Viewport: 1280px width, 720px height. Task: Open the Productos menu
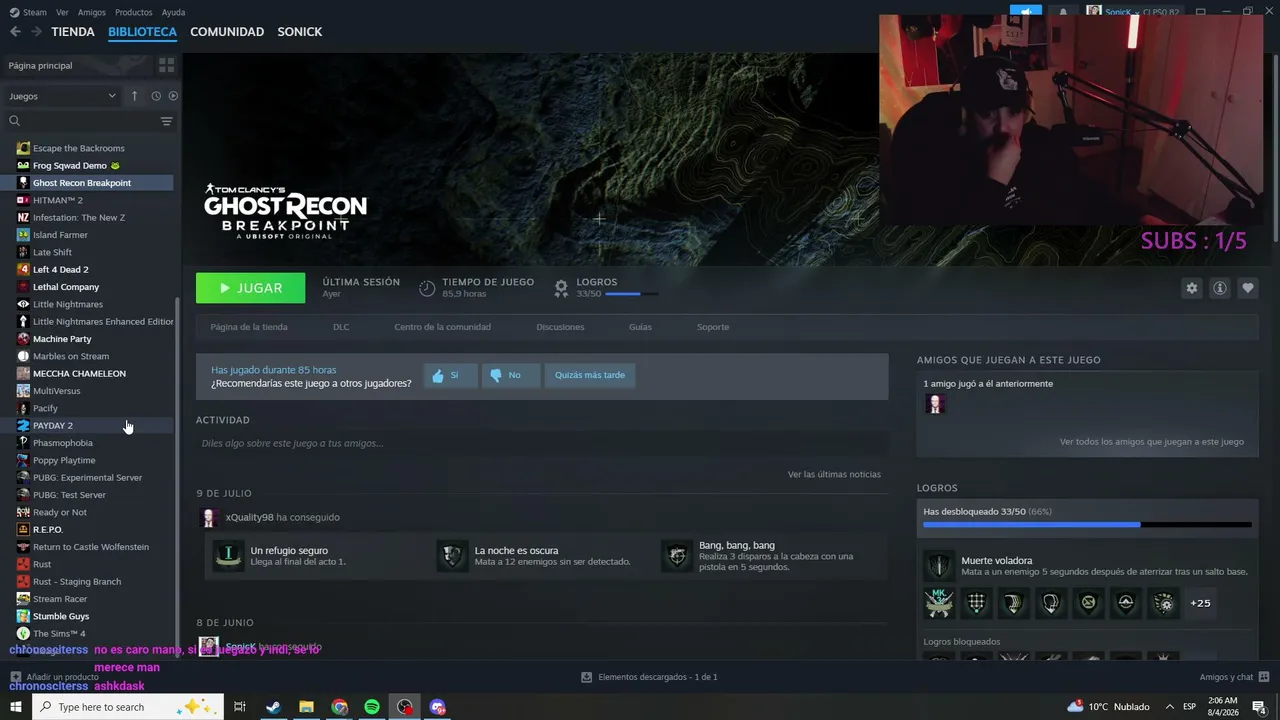click(x=134, y=12)
